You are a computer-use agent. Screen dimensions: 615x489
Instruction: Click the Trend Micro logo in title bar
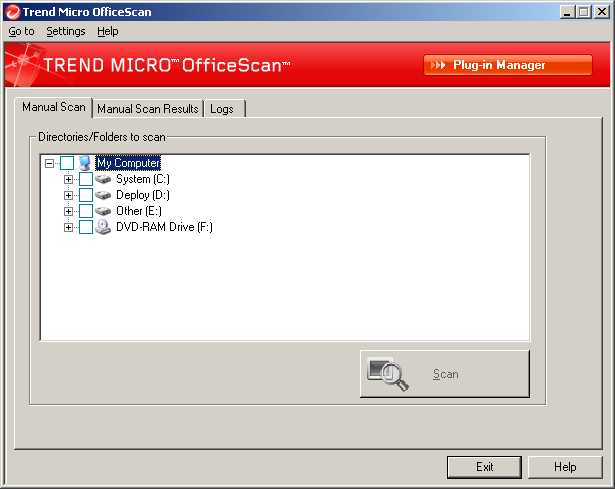pyautogui.click(x=13, y=12)
